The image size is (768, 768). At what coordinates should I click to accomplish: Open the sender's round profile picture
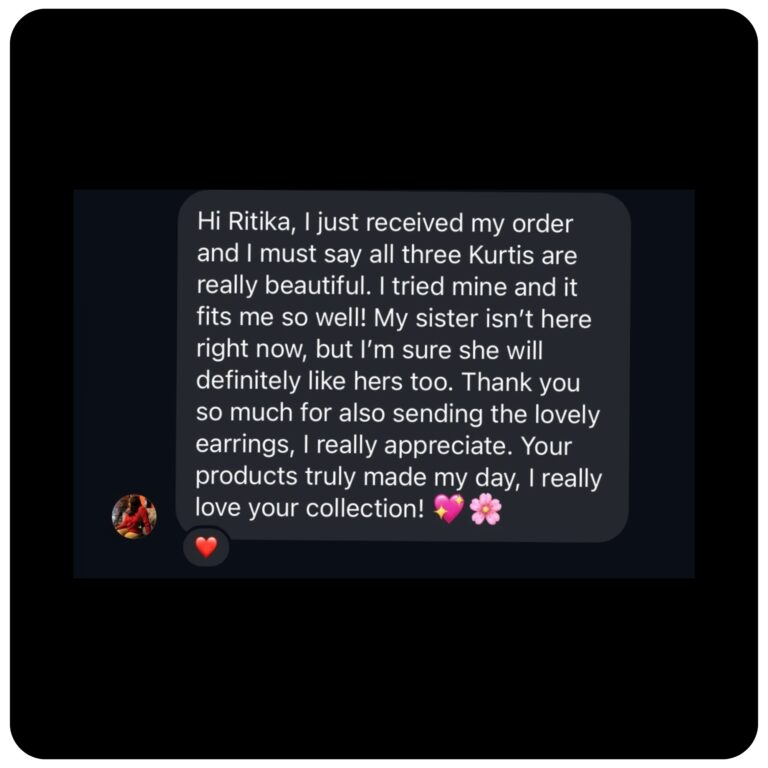click(x=134, y=516)
